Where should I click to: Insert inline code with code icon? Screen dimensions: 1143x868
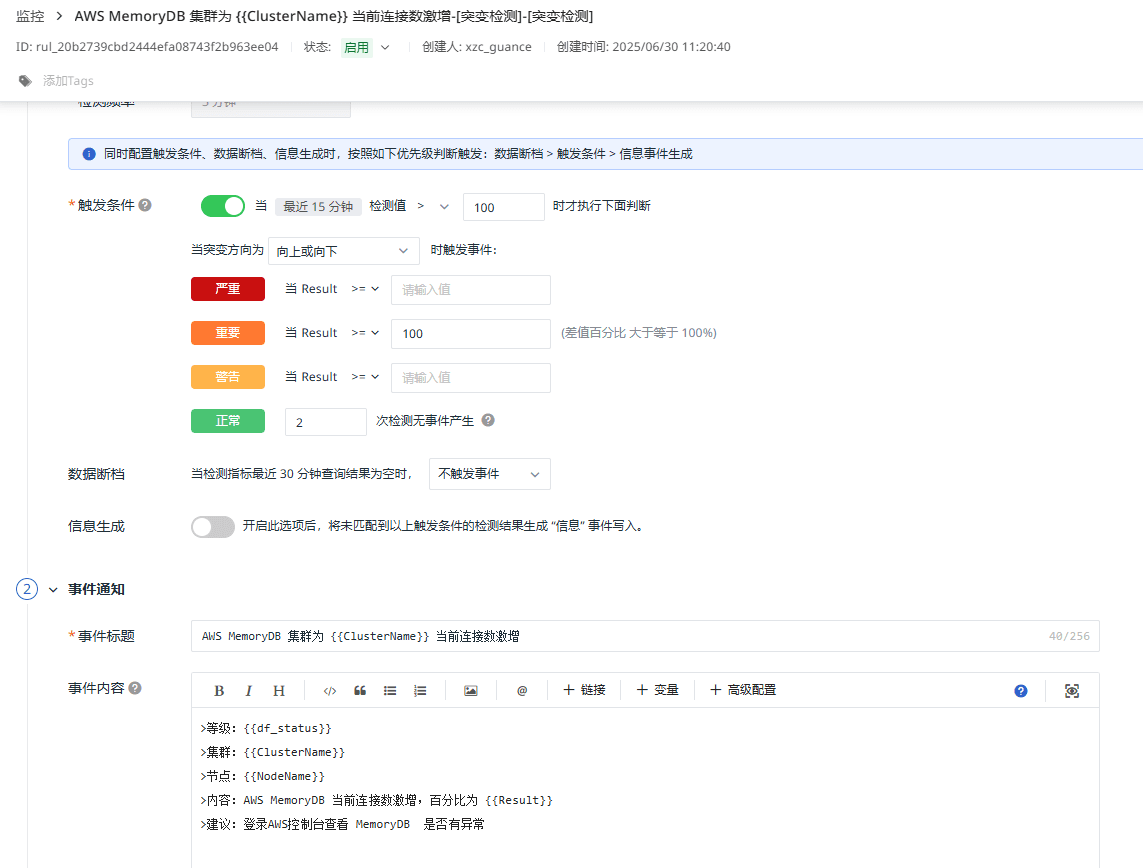pyautogui.click(x=329, y=691)
